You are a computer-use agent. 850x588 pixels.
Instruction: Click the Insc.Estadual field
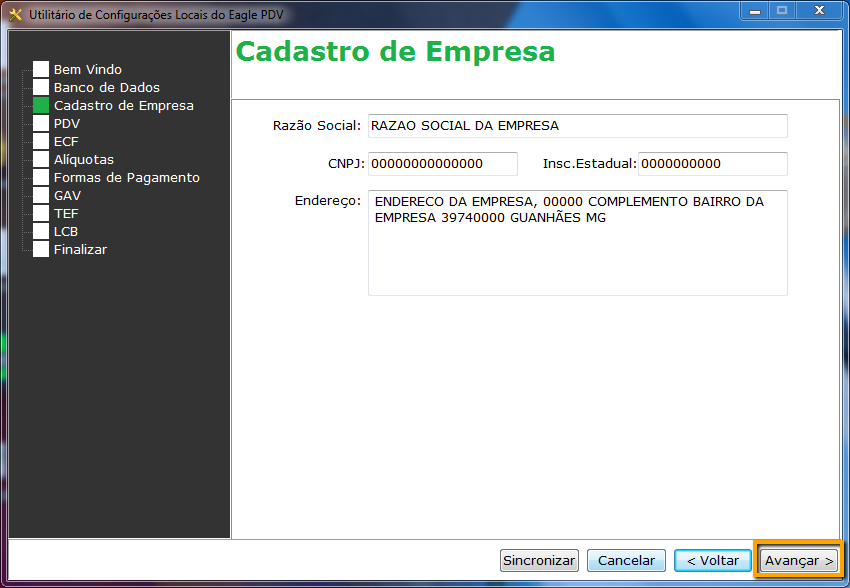(712, 164)
